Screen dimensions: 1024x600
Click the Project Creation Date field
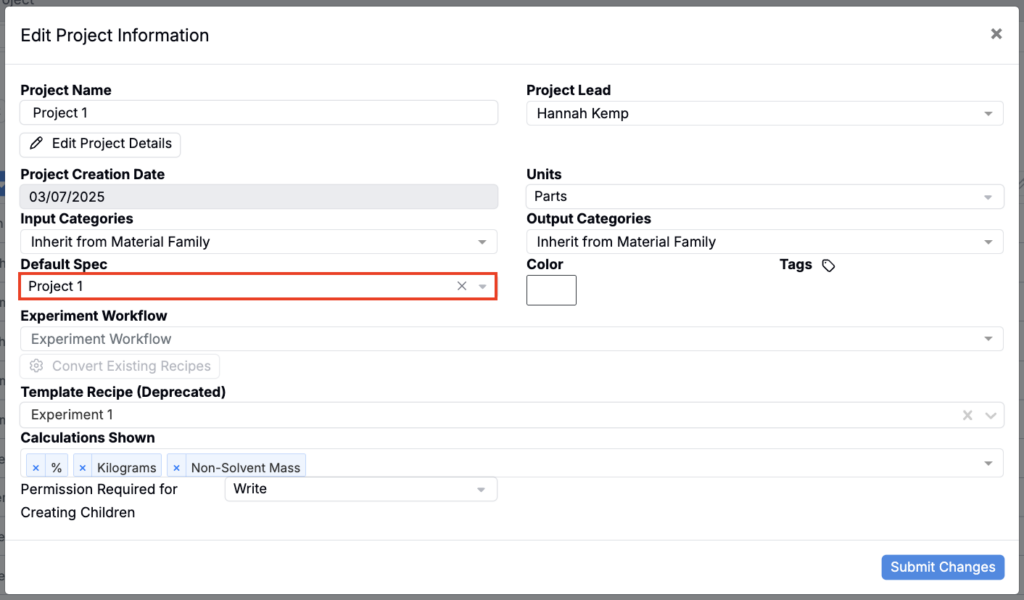click(x=258, y=197)
